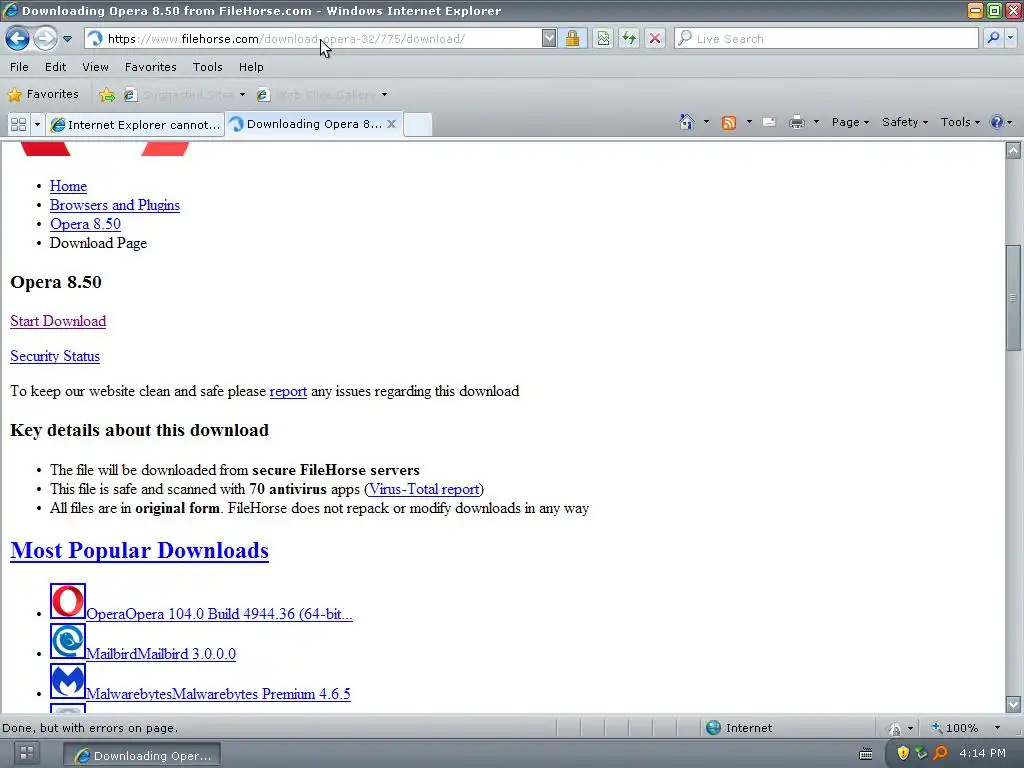
Task: Click the Malwarebytes logo thumbnail
Action: tap(68, 681)
